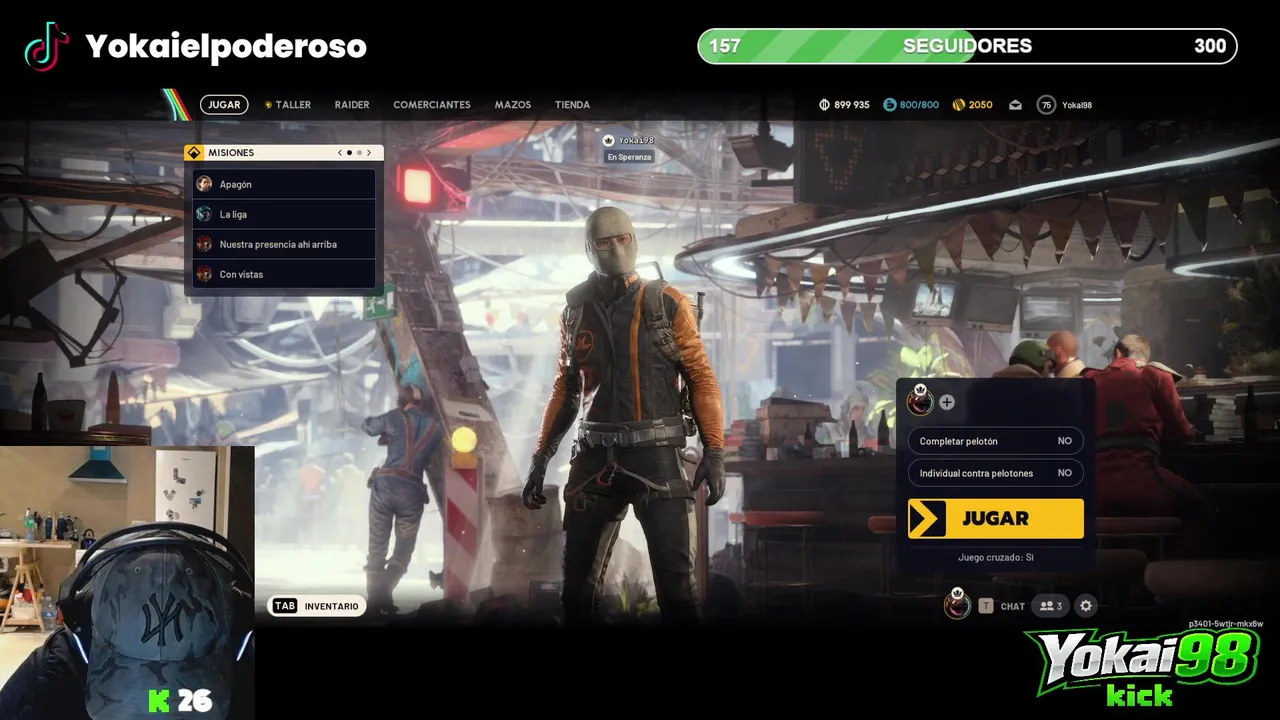
Task: Click the yellow Misiones panel icon
Action: tap(194, 152)
